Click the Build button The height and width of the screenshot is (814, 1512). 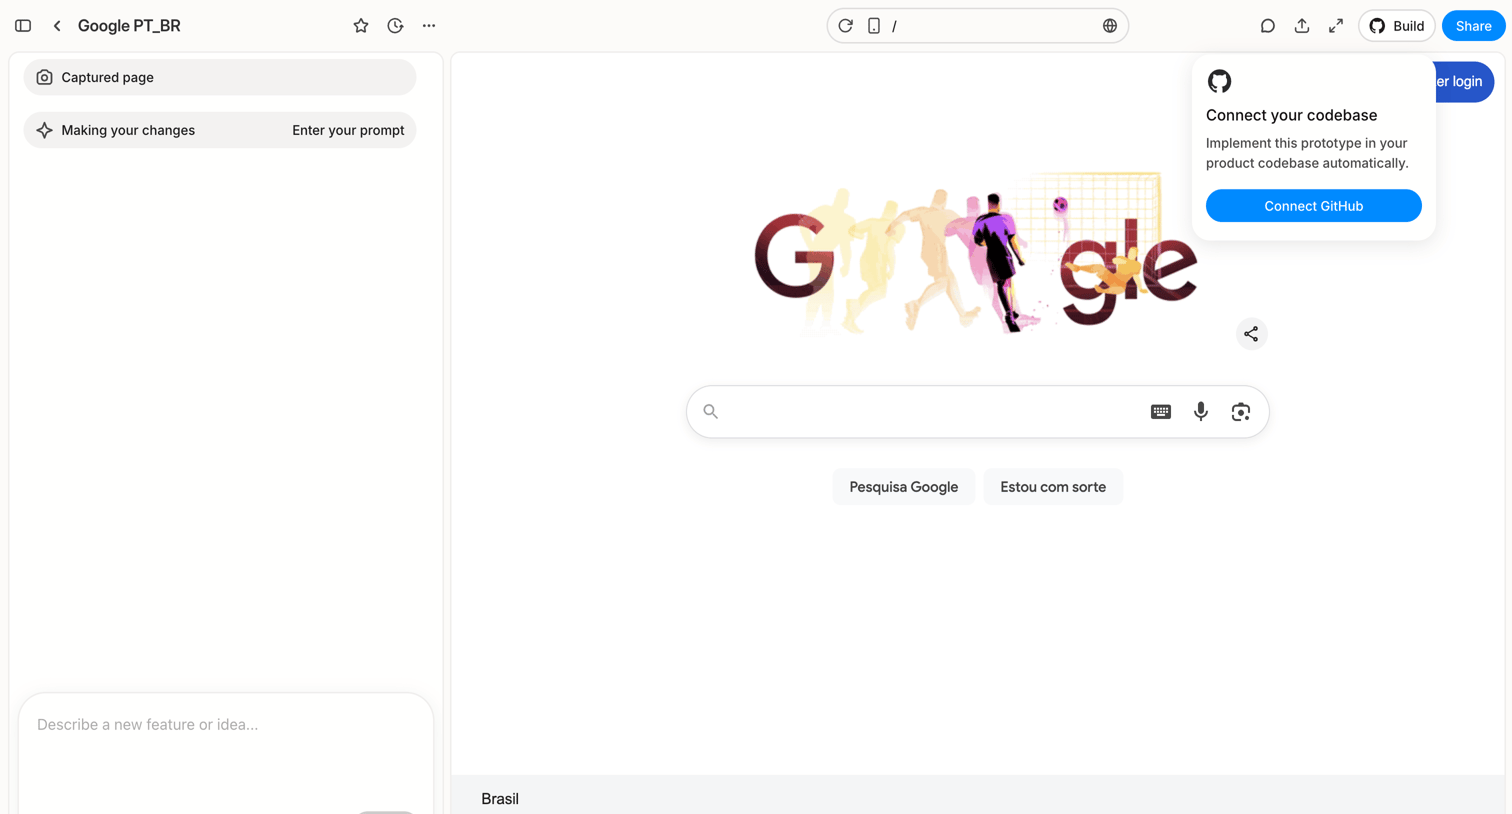[x=1397, y=26]
